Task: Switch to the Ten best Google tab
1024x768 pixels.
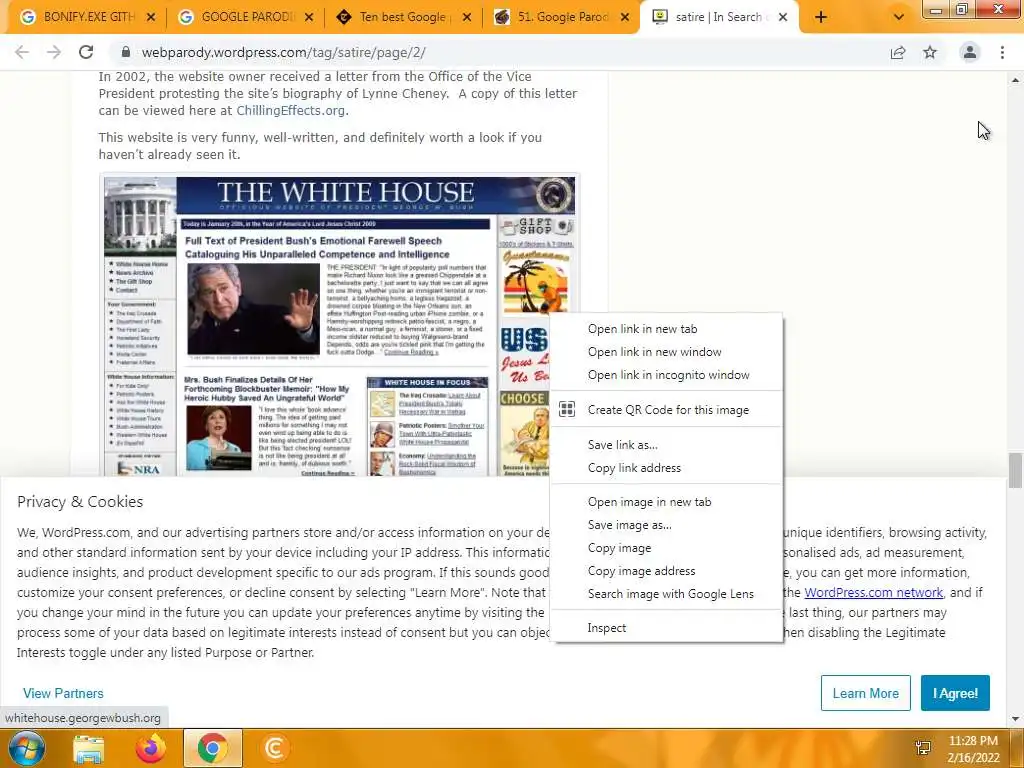Action: click(x=403, y=18)
